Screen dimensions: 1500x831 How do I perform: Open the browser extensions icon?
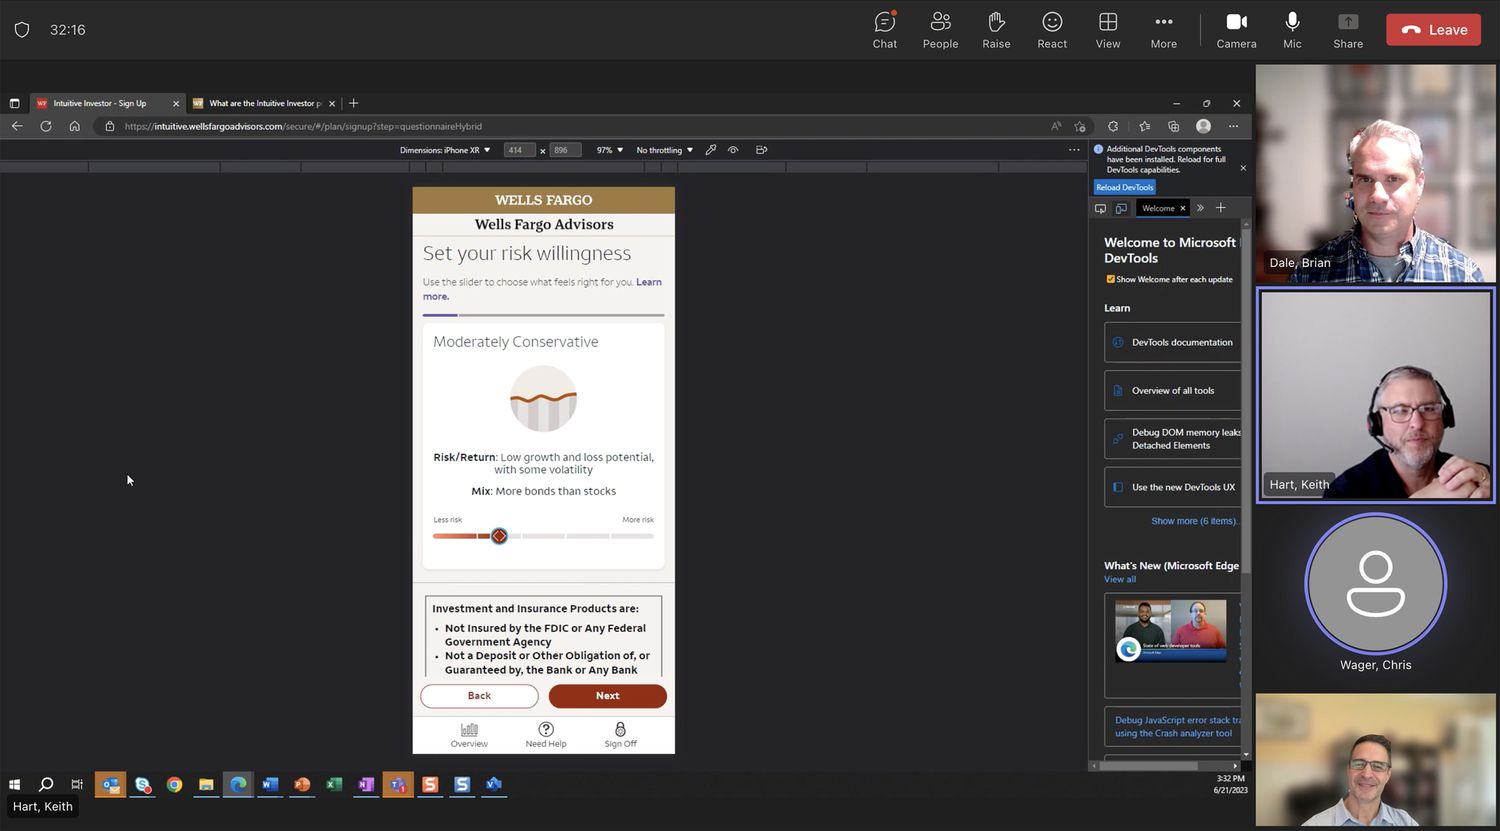point(1113,126)
